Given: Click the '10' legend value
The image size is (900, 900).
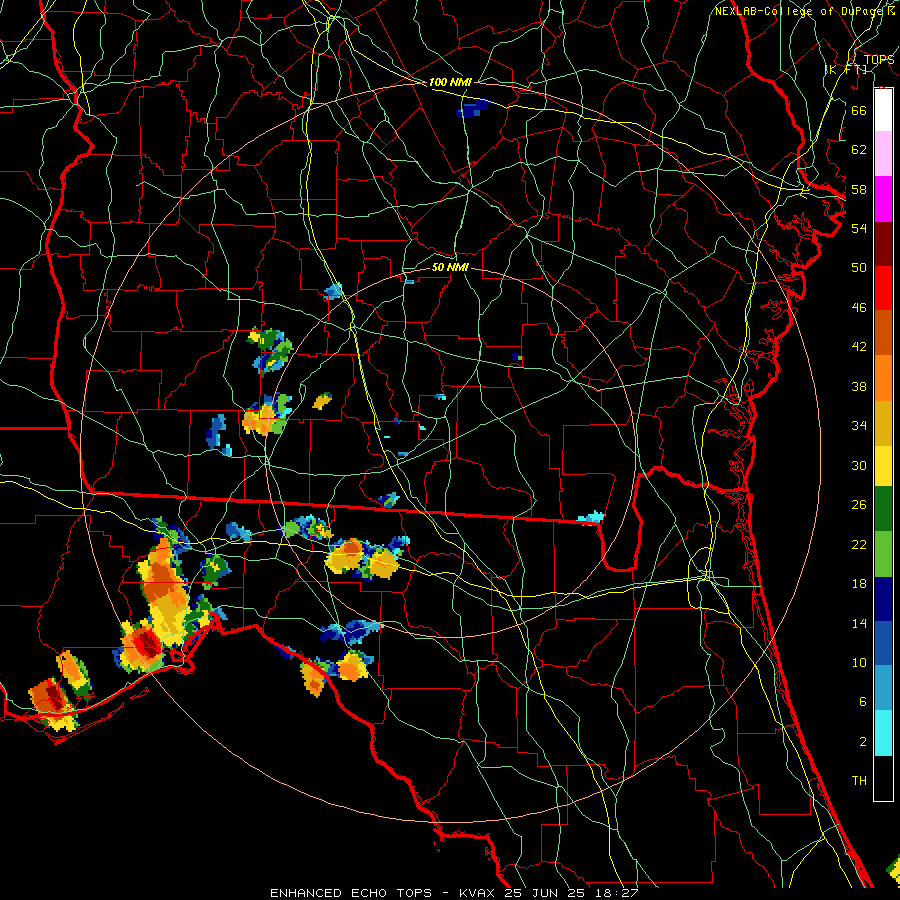Looking at the screenshot, I should pos(859,663).
